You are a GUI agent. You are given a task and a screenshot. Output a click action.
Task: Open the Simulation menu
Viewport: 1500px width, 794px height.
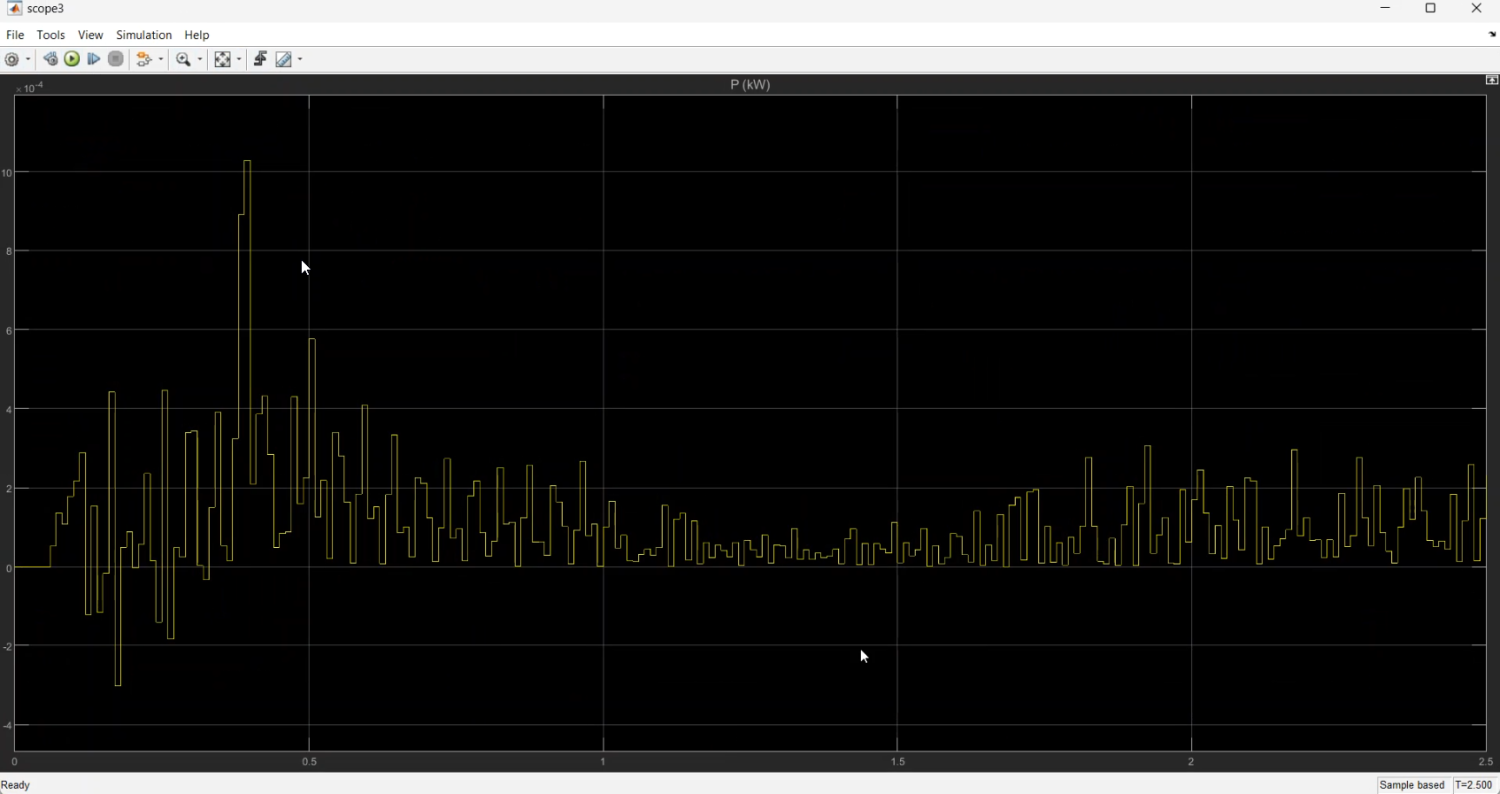pyautogui.click(x=144, y=35)
